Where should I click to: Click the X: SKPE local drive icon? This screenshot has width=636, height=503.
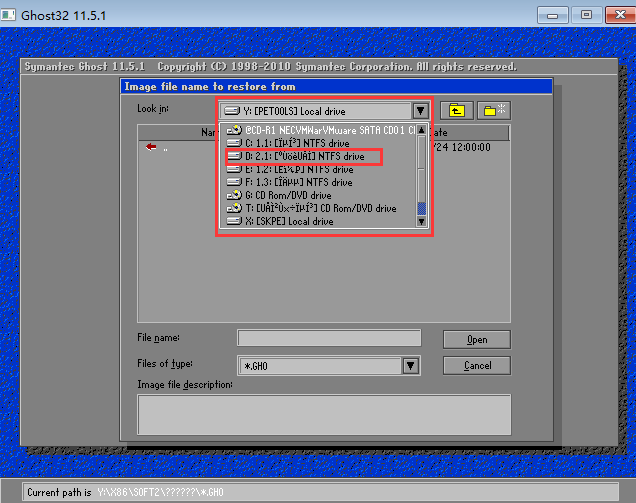[233, 222]
